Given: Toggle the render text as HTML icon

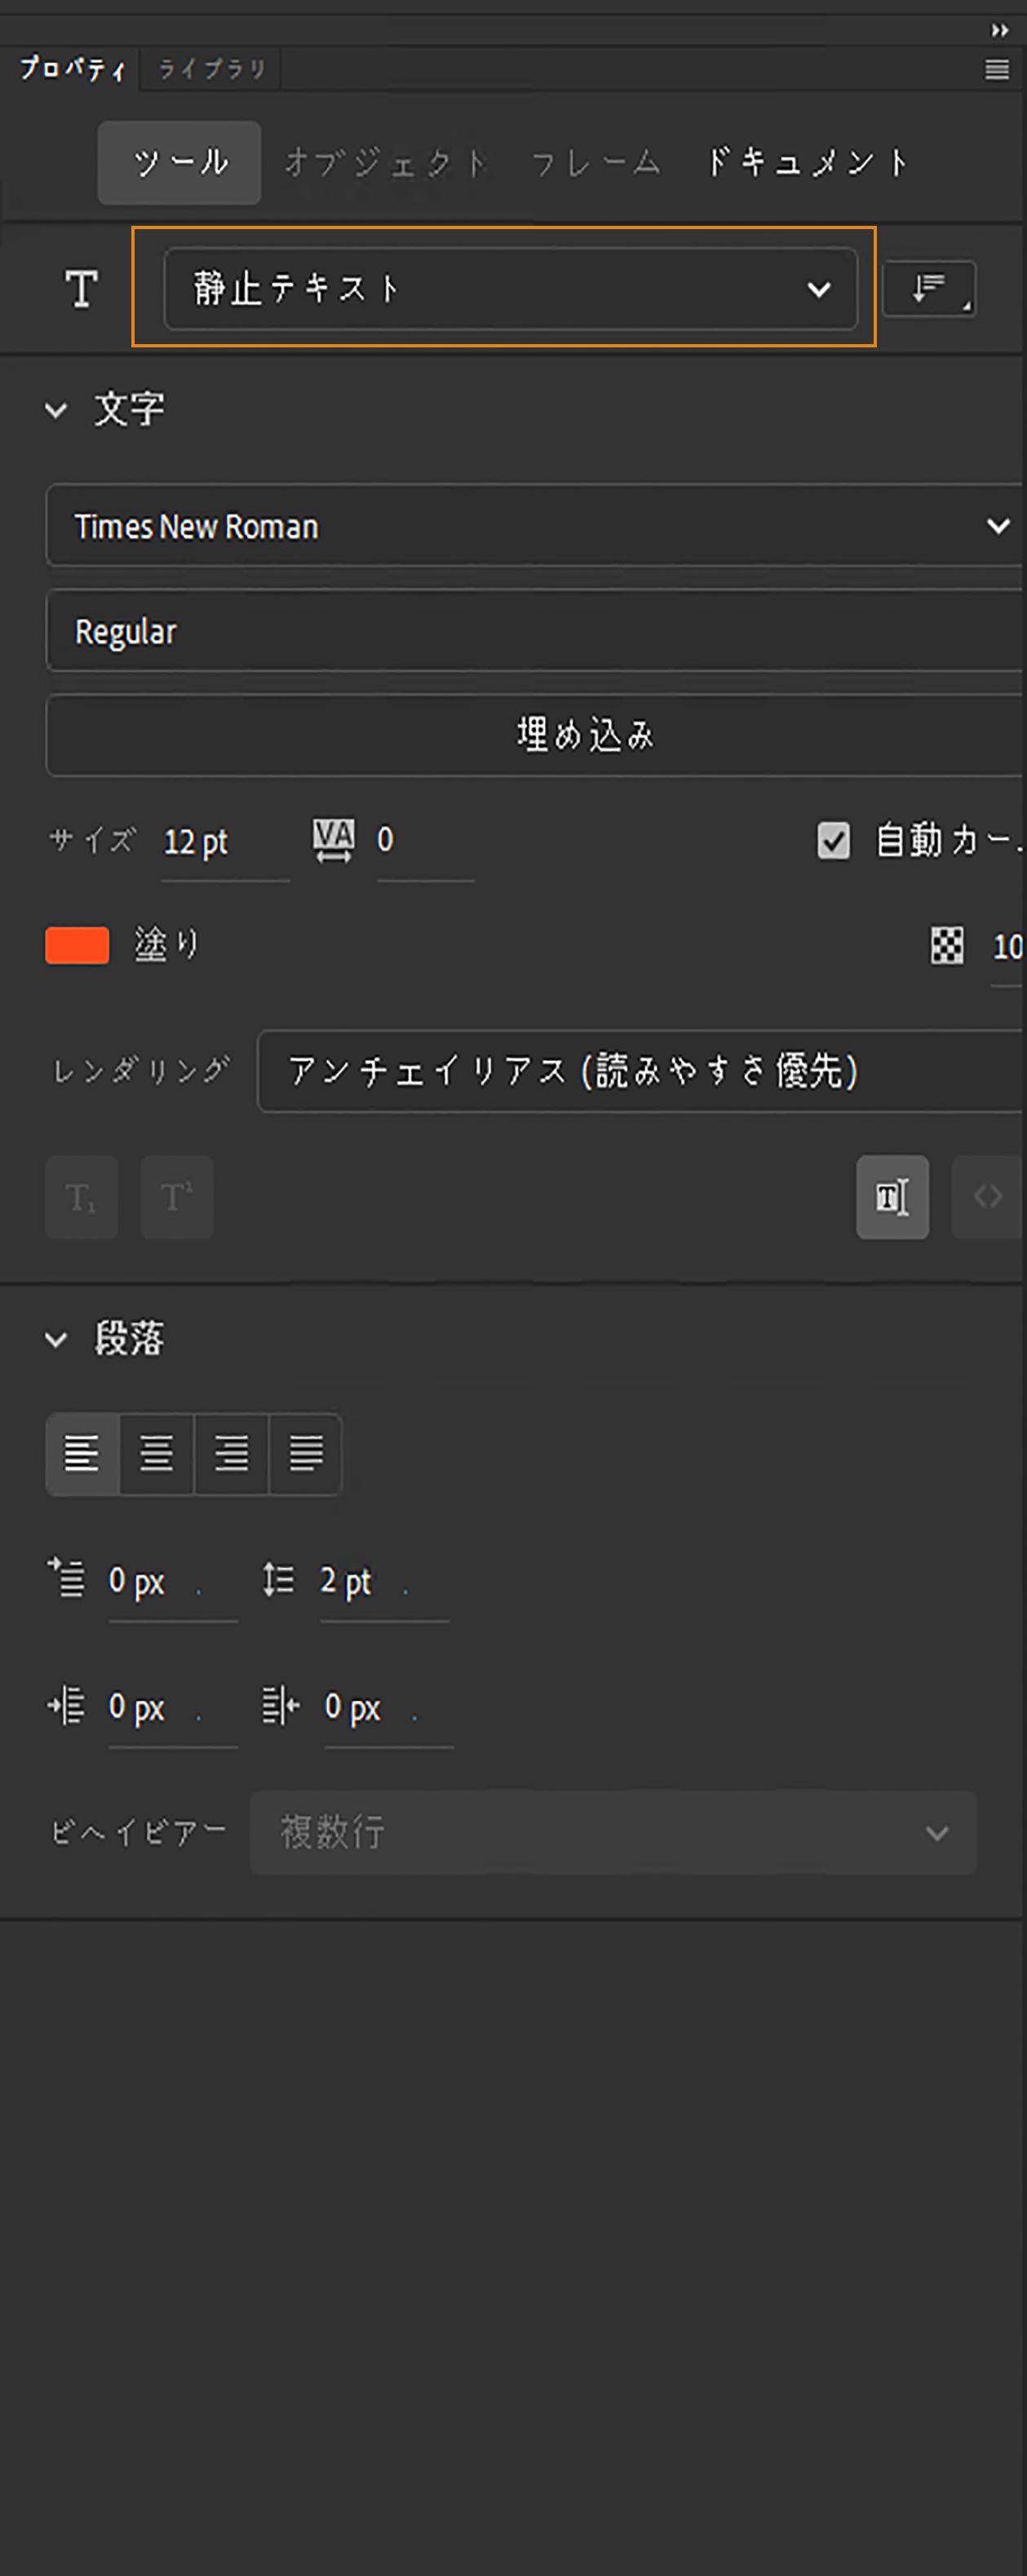Looking at the screenshot, I should (988, 1197).
